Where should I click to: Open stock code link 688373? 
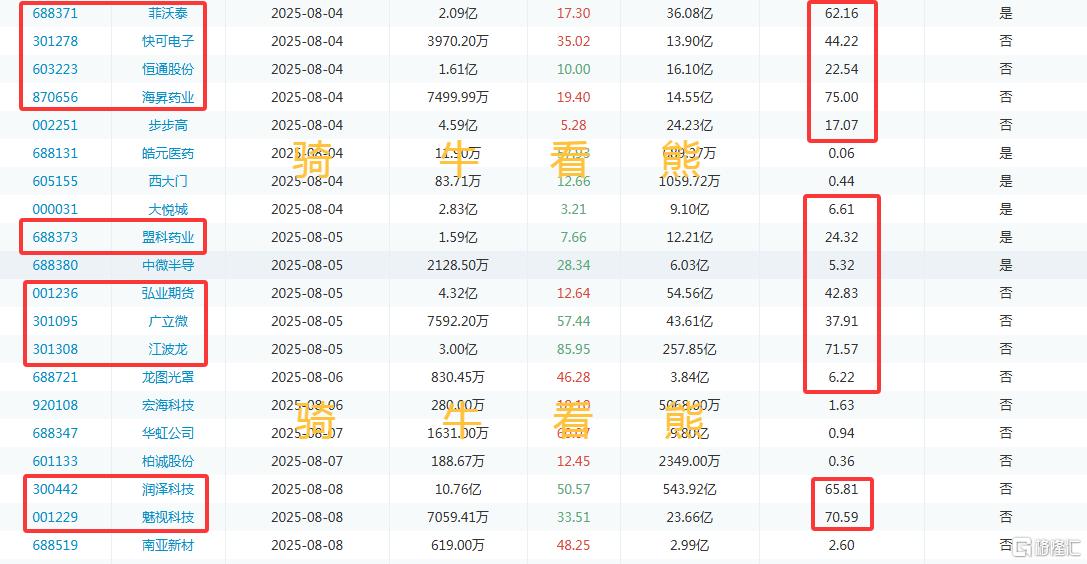coord(55,237)
